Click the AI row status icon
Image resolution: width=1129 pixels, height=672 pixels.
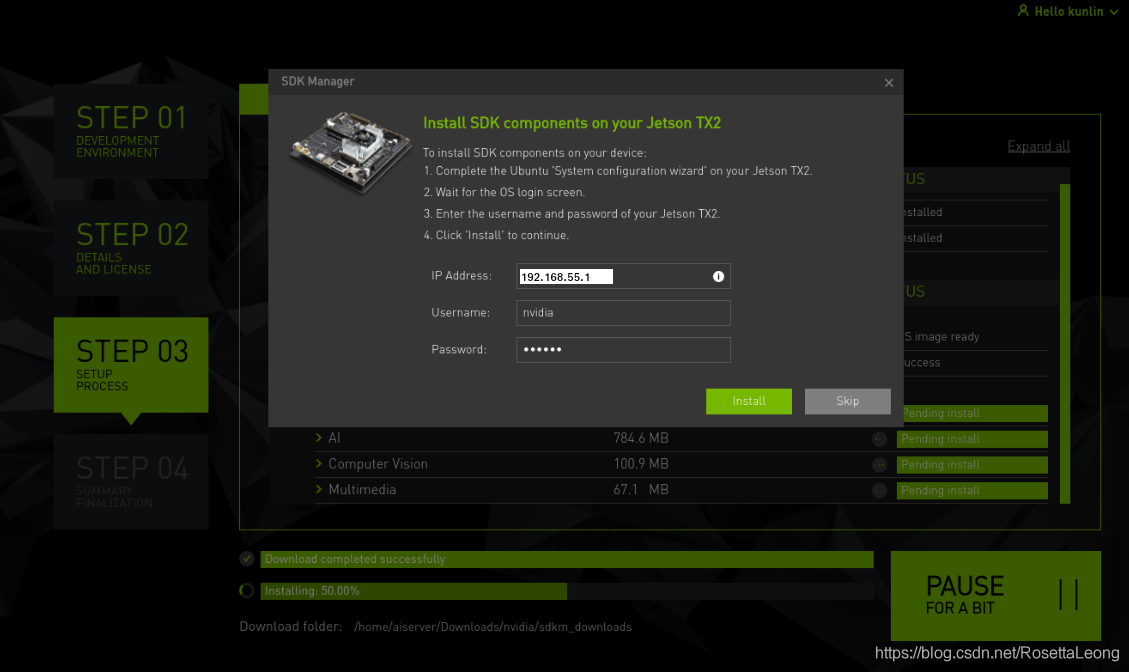[x=879, y=439]
